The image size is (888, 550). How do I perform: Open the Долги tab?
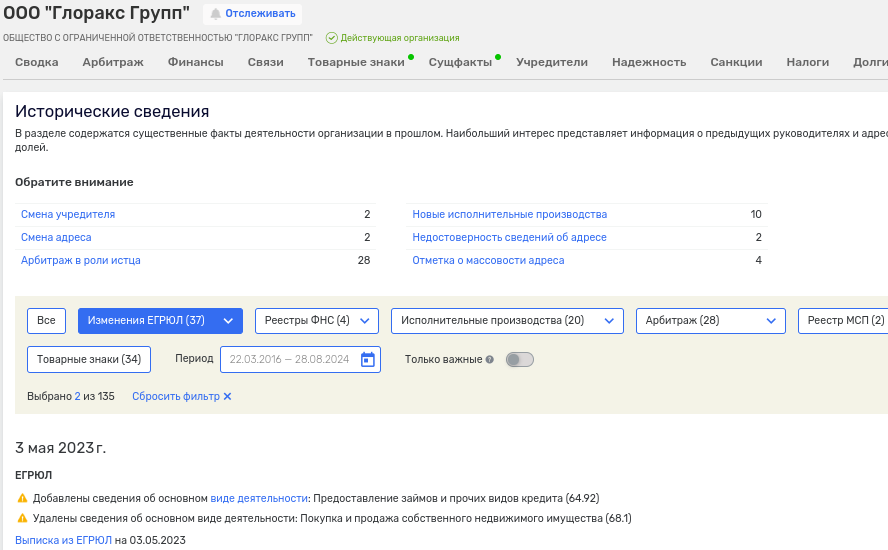[x=870, y=62]
